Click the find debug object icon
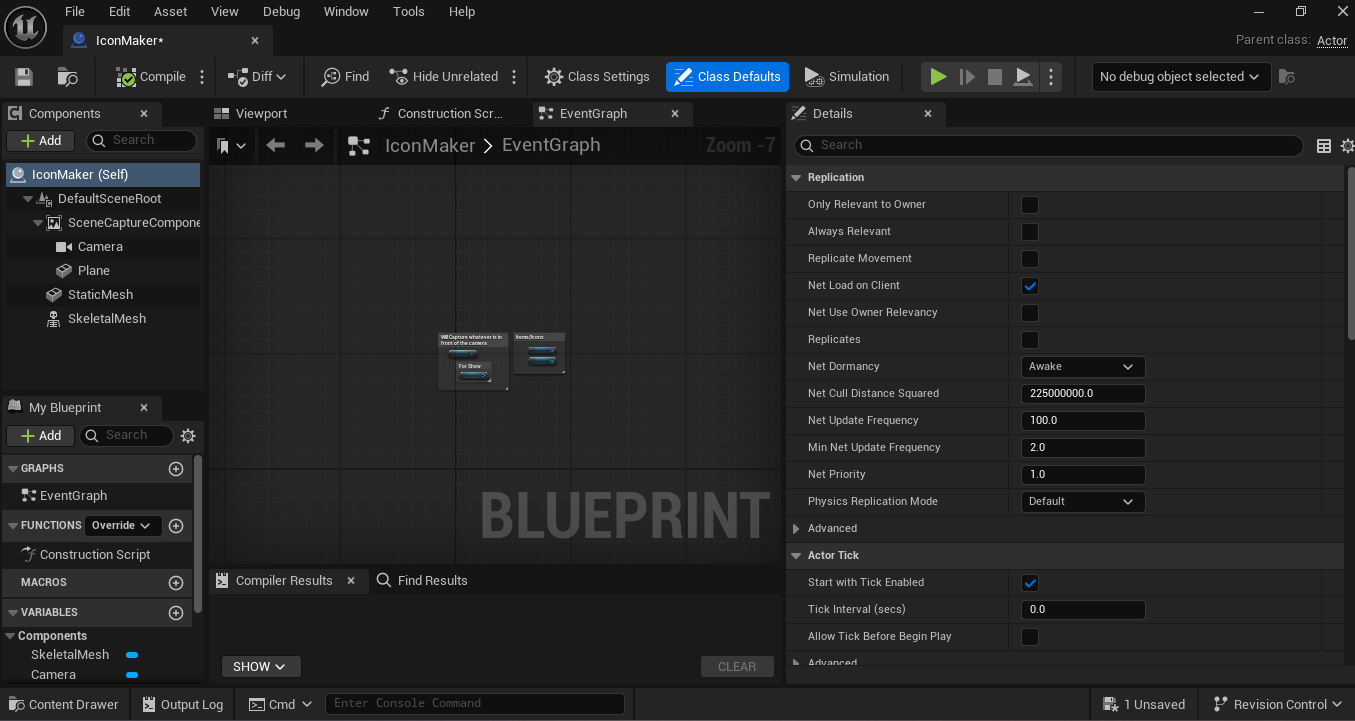 pos(1287,77)
